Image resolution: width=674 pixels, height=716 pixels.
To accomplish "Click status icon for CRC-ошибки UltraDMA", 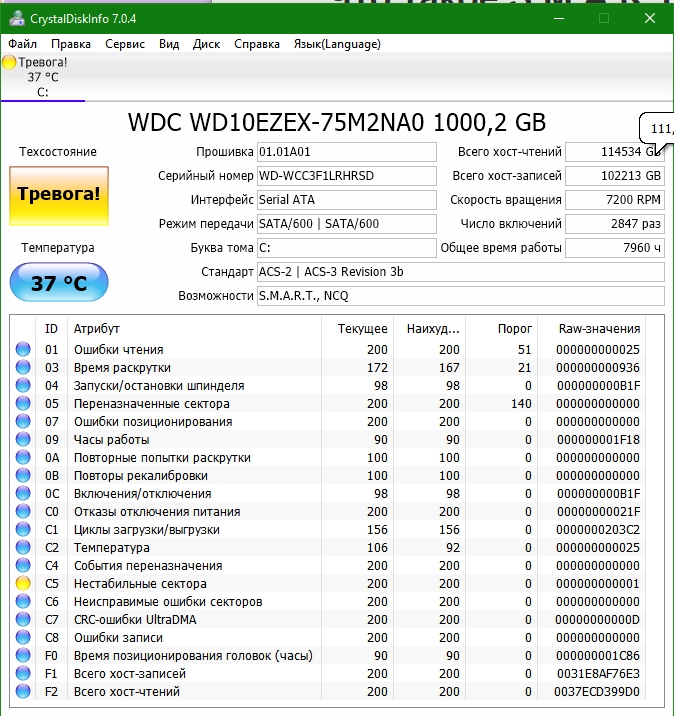I will tap(23, 619).
